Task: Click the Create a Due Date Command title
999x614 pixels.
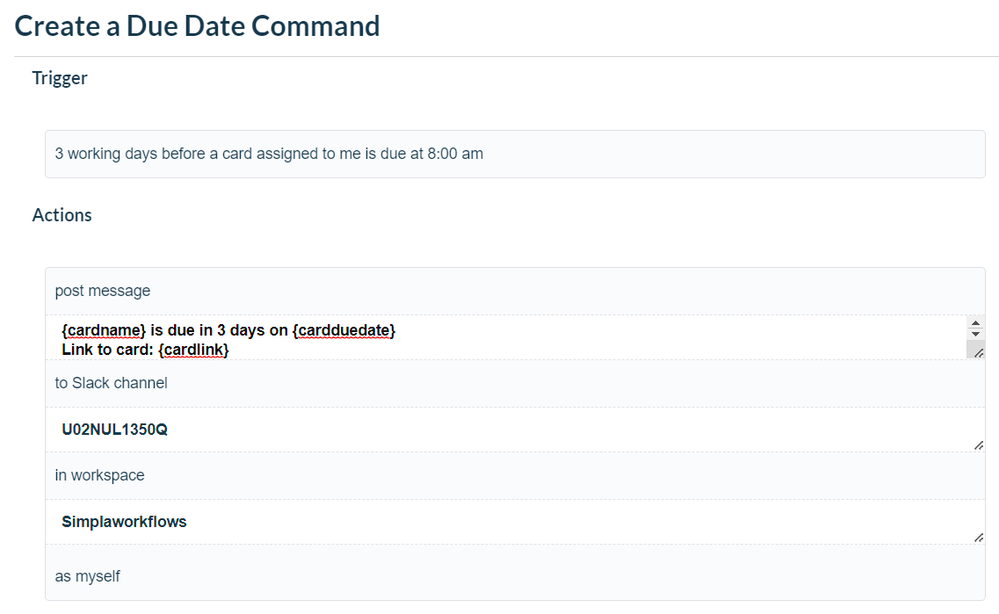Action: pos(197,26)
